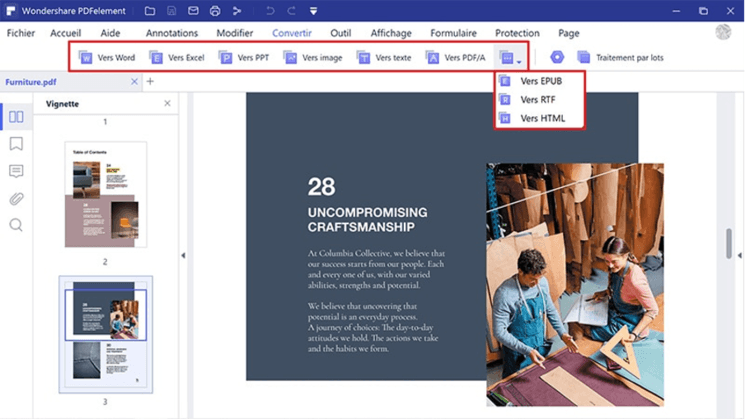This screenshot has width=745, height=419.
Task: Open the Annotations menu
Action: 171,33
